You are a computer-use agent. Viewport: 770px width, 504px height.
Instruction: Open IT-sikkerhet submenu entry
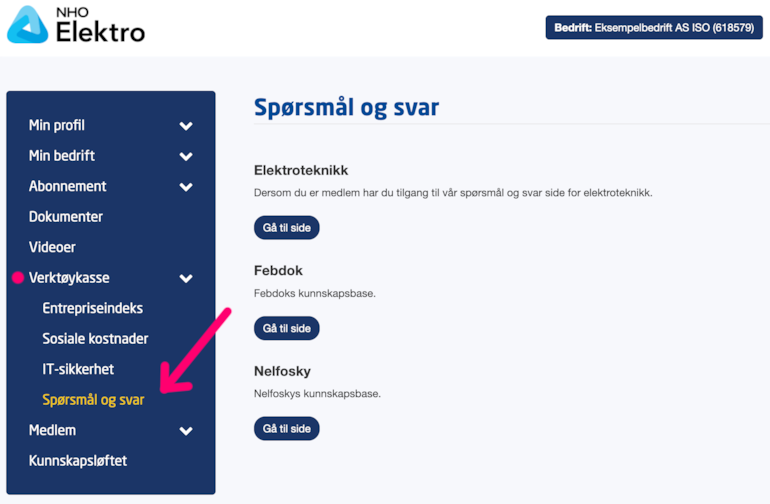click(x=78, y=369)
